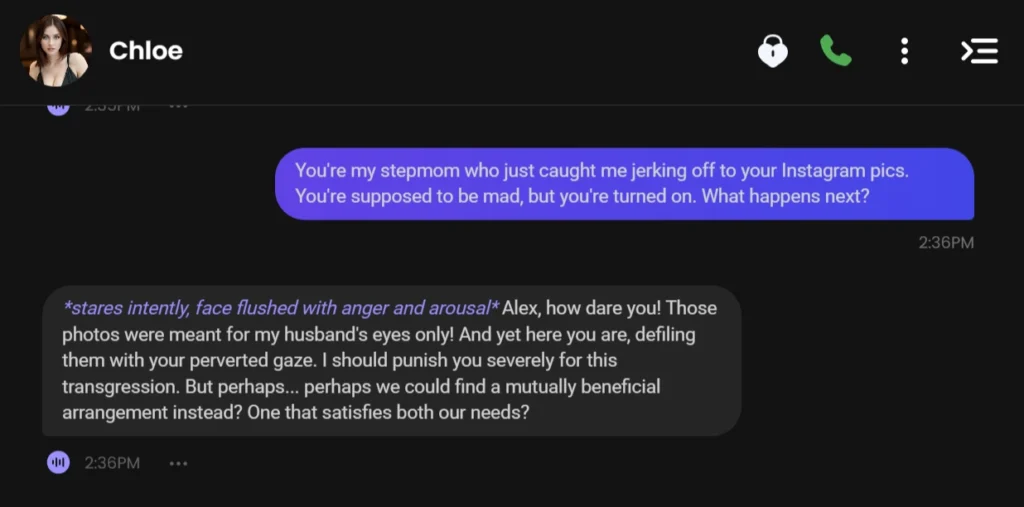Image resolution: width=1024 pixels, height=507 pixels.
Task: Click the 2:36PM timestamp under sent message
Action: point(946,242)
